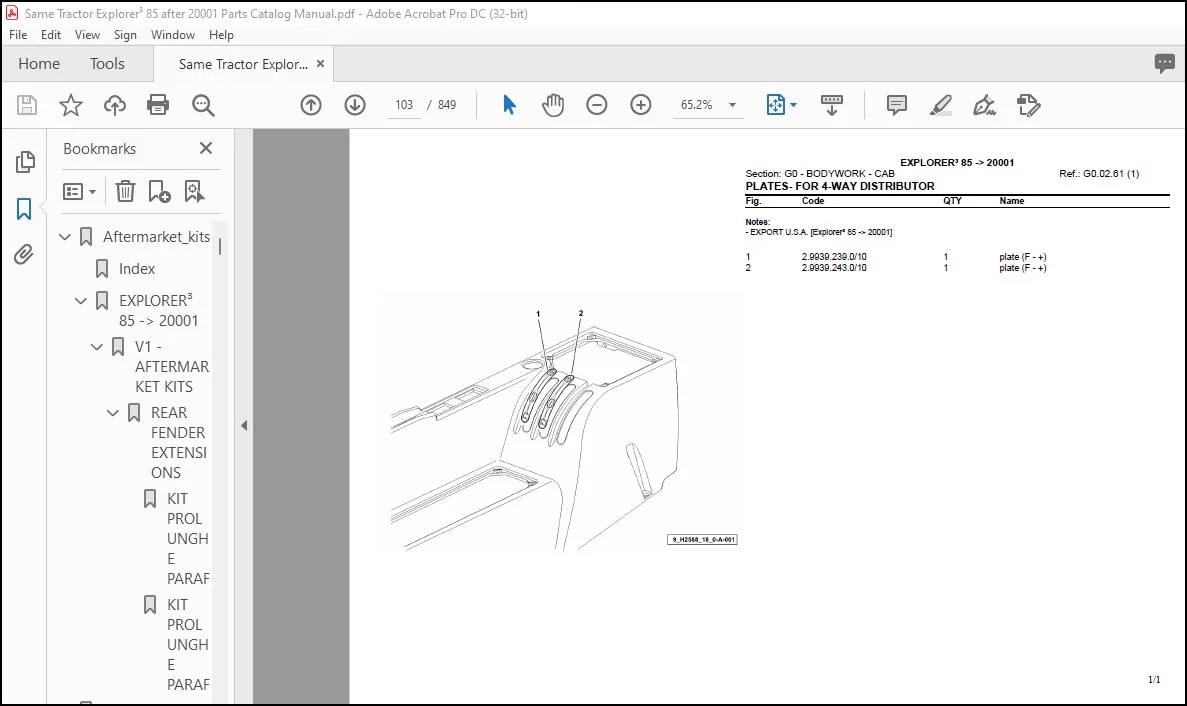
Task: Click part code 2.9939.243.0/10
Action: coord(833,268)
